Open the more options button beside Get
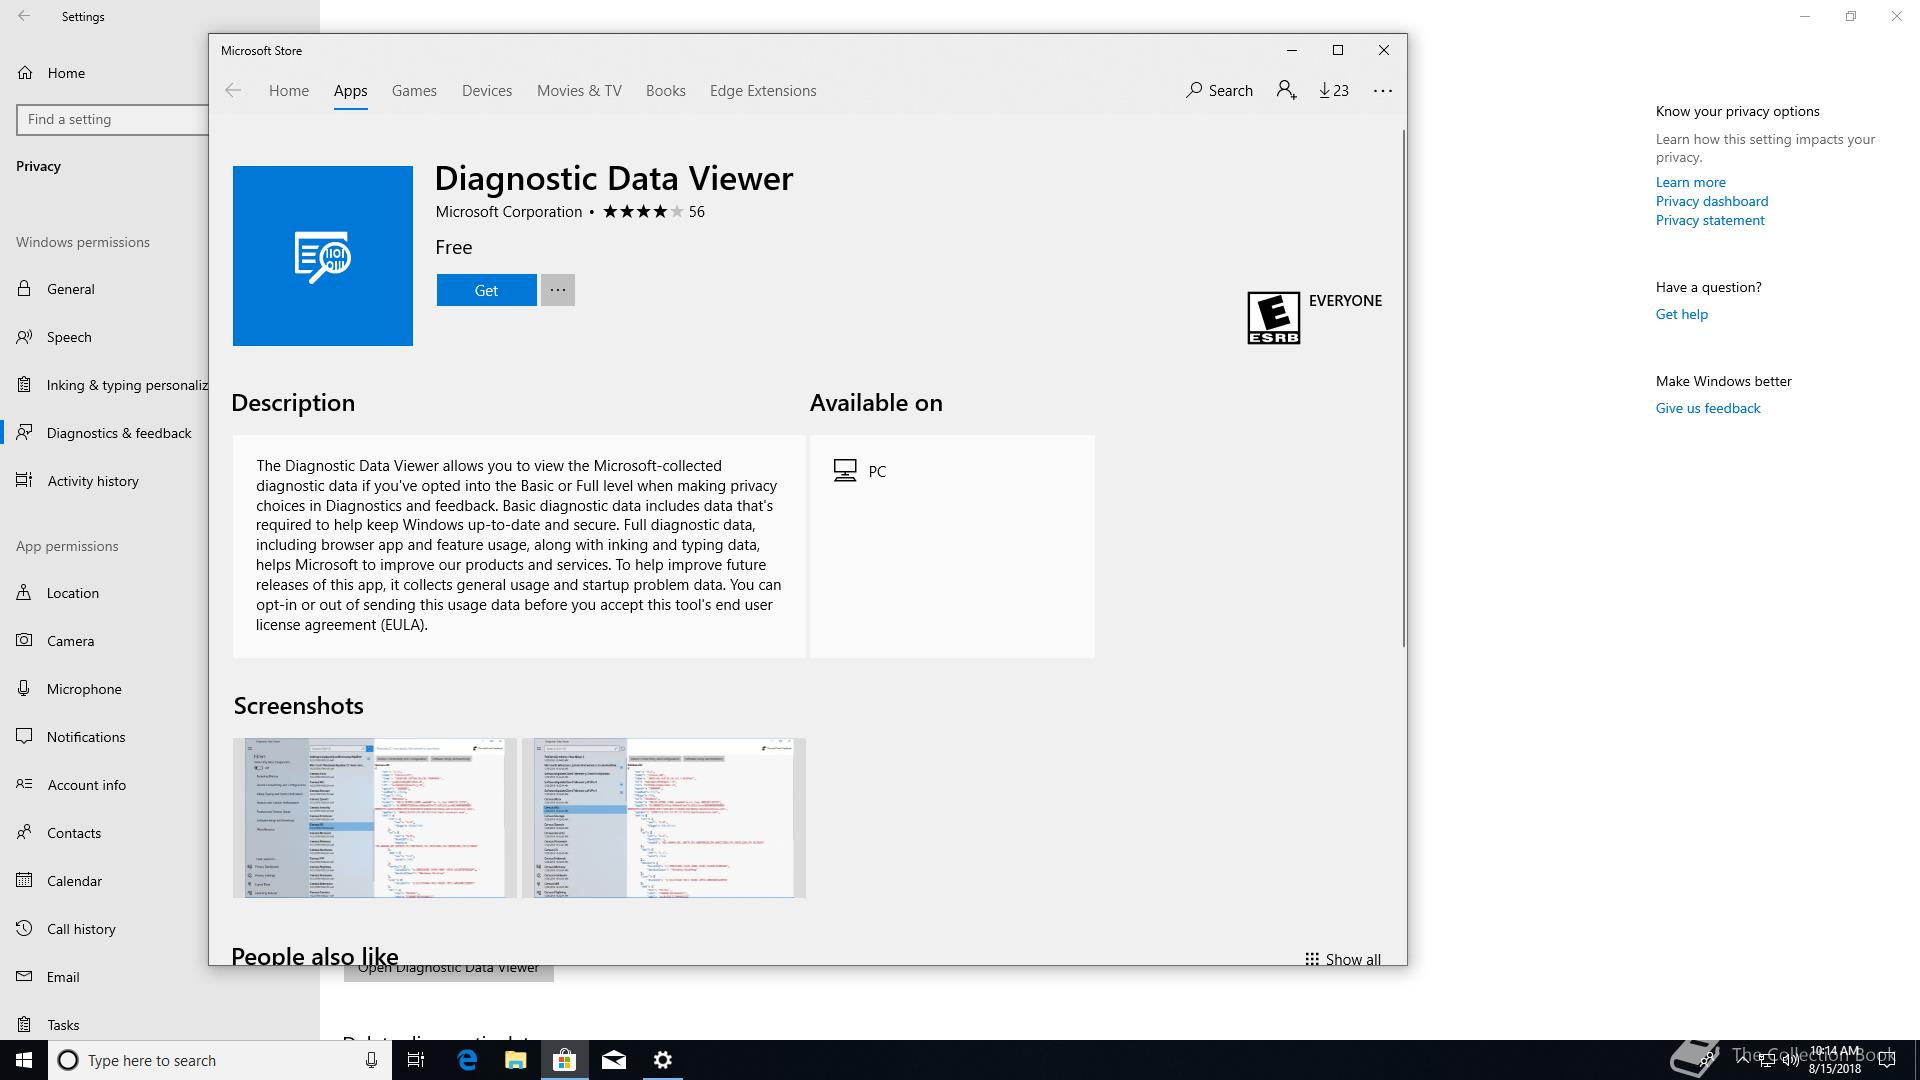The image size is (1920, 1080). click(558, 290)
